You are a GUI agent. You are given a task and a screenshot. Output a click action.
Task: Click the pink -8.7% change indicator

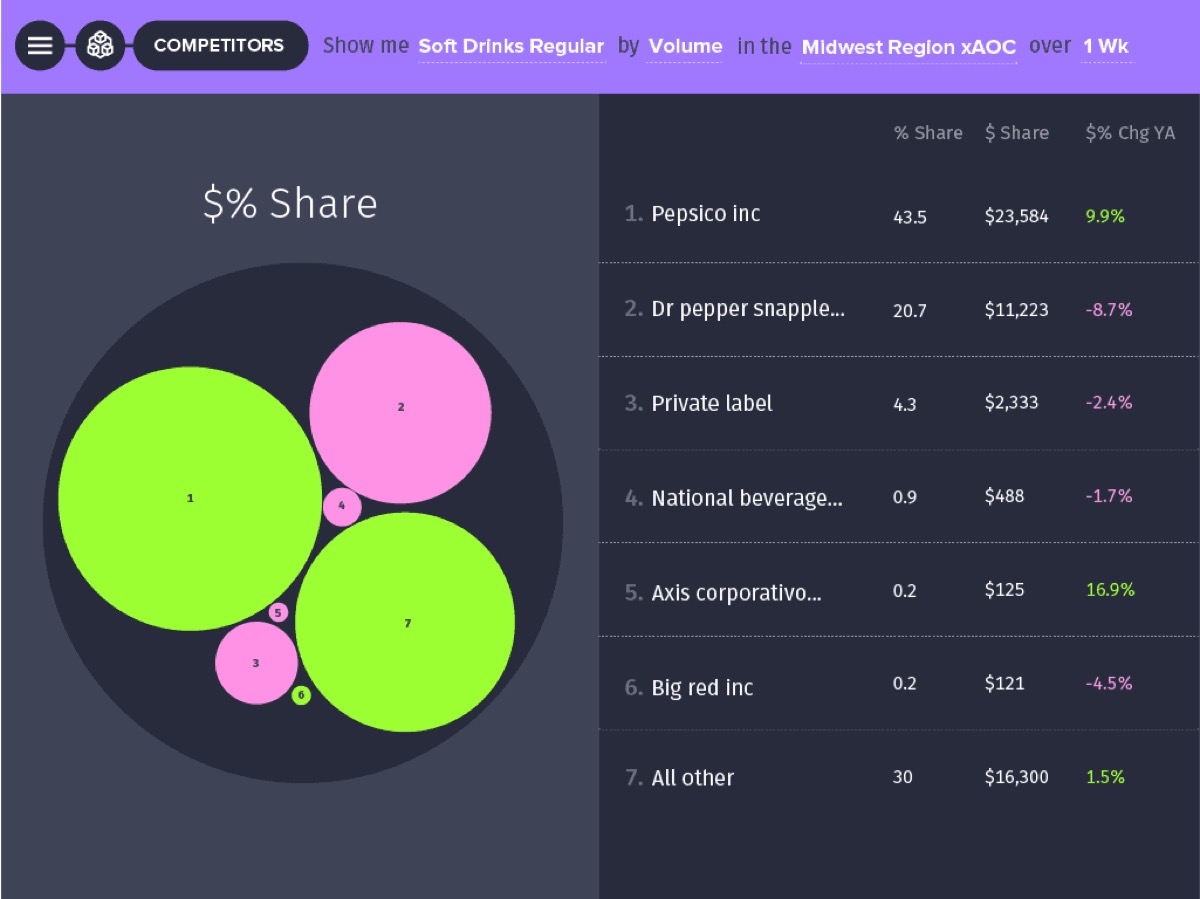1110,310
